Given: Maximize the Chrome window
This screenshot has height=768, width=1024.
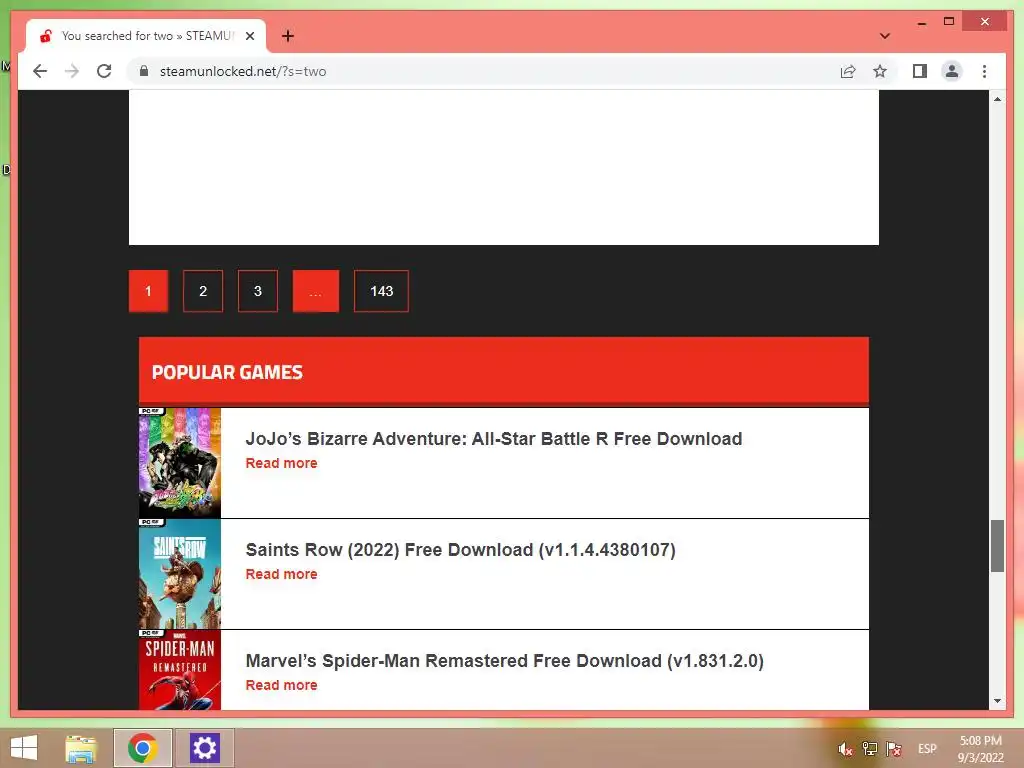Looking at the screenshot, I should 949,22.
